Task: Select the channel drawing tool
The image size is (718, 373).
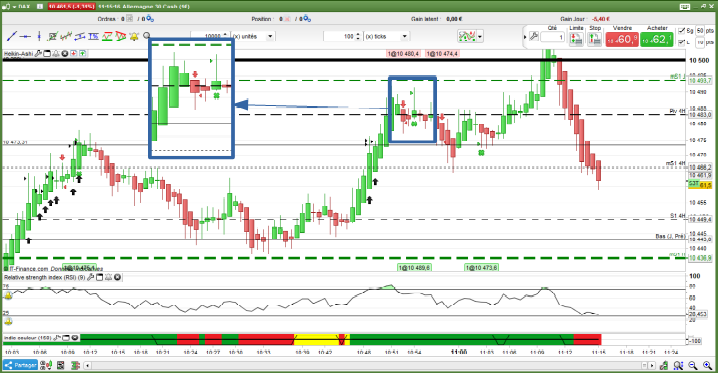Action: 80,36
